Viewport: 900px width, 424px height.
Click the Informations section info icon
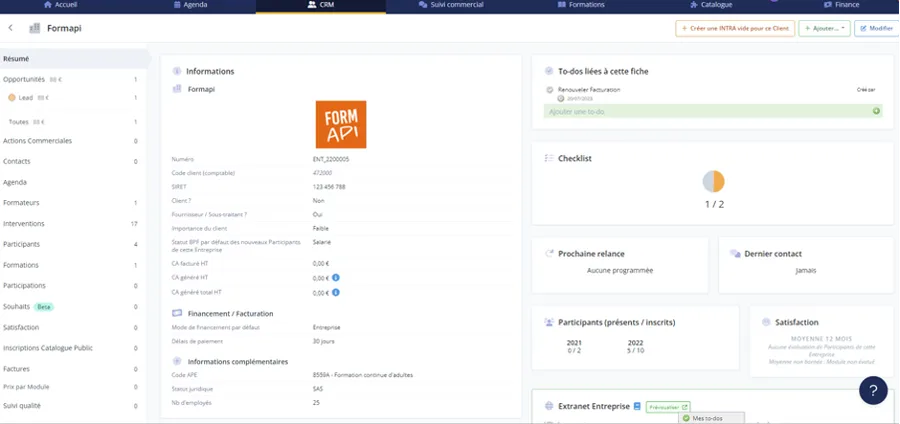[177, 71]
